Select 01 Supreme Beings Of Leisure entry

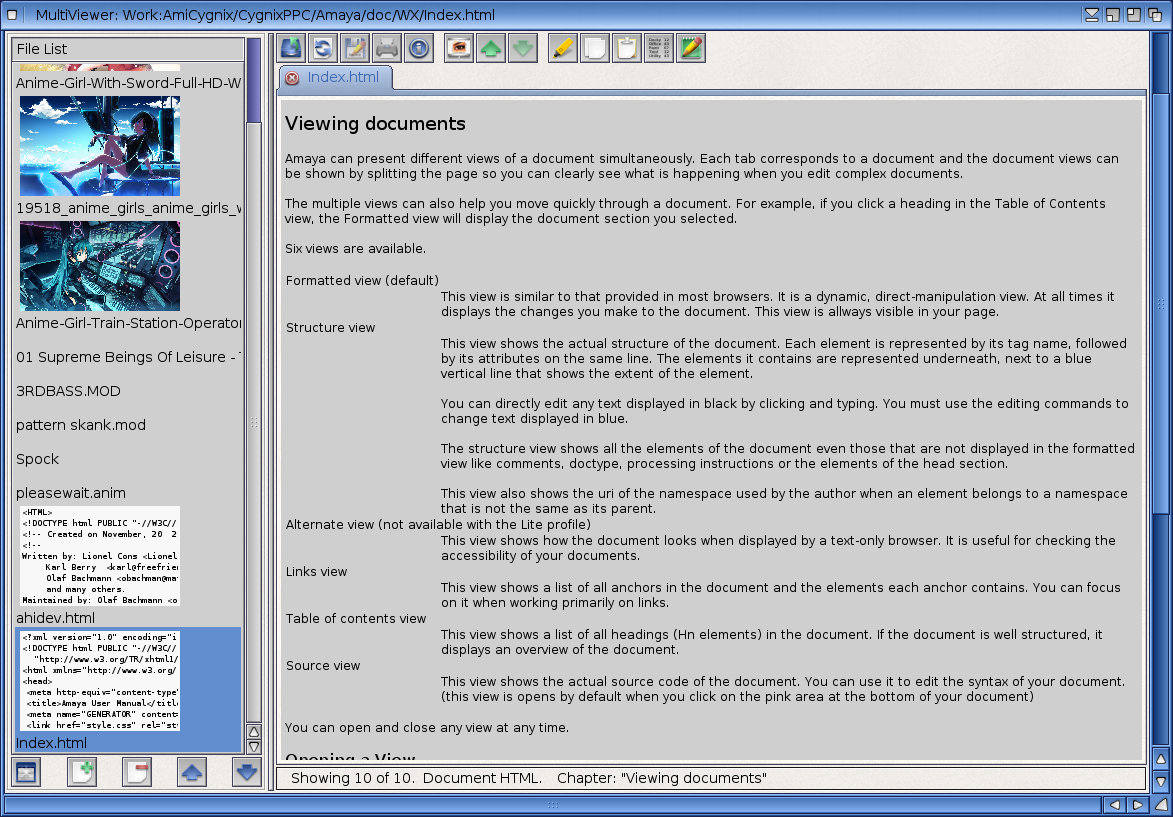129,357
